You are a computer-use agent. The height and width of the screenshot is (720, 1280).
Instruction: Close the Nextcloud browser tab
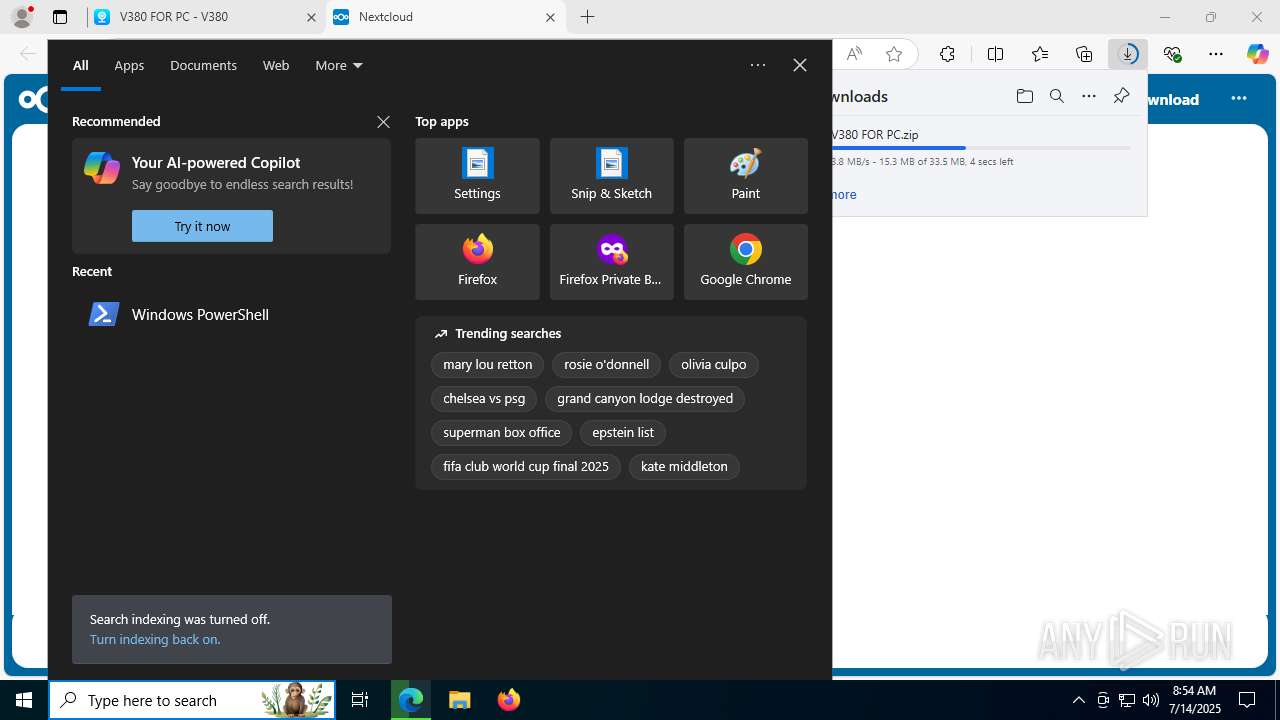coord(550,17)
